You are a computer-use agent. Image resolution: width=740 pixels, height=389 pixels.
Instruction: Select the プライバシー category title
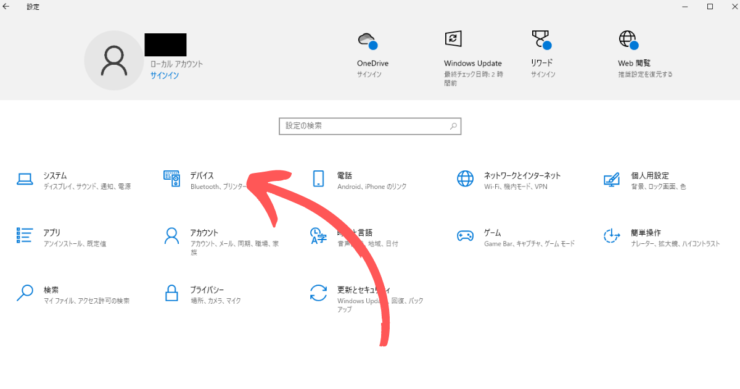click(x=207, y=289)
